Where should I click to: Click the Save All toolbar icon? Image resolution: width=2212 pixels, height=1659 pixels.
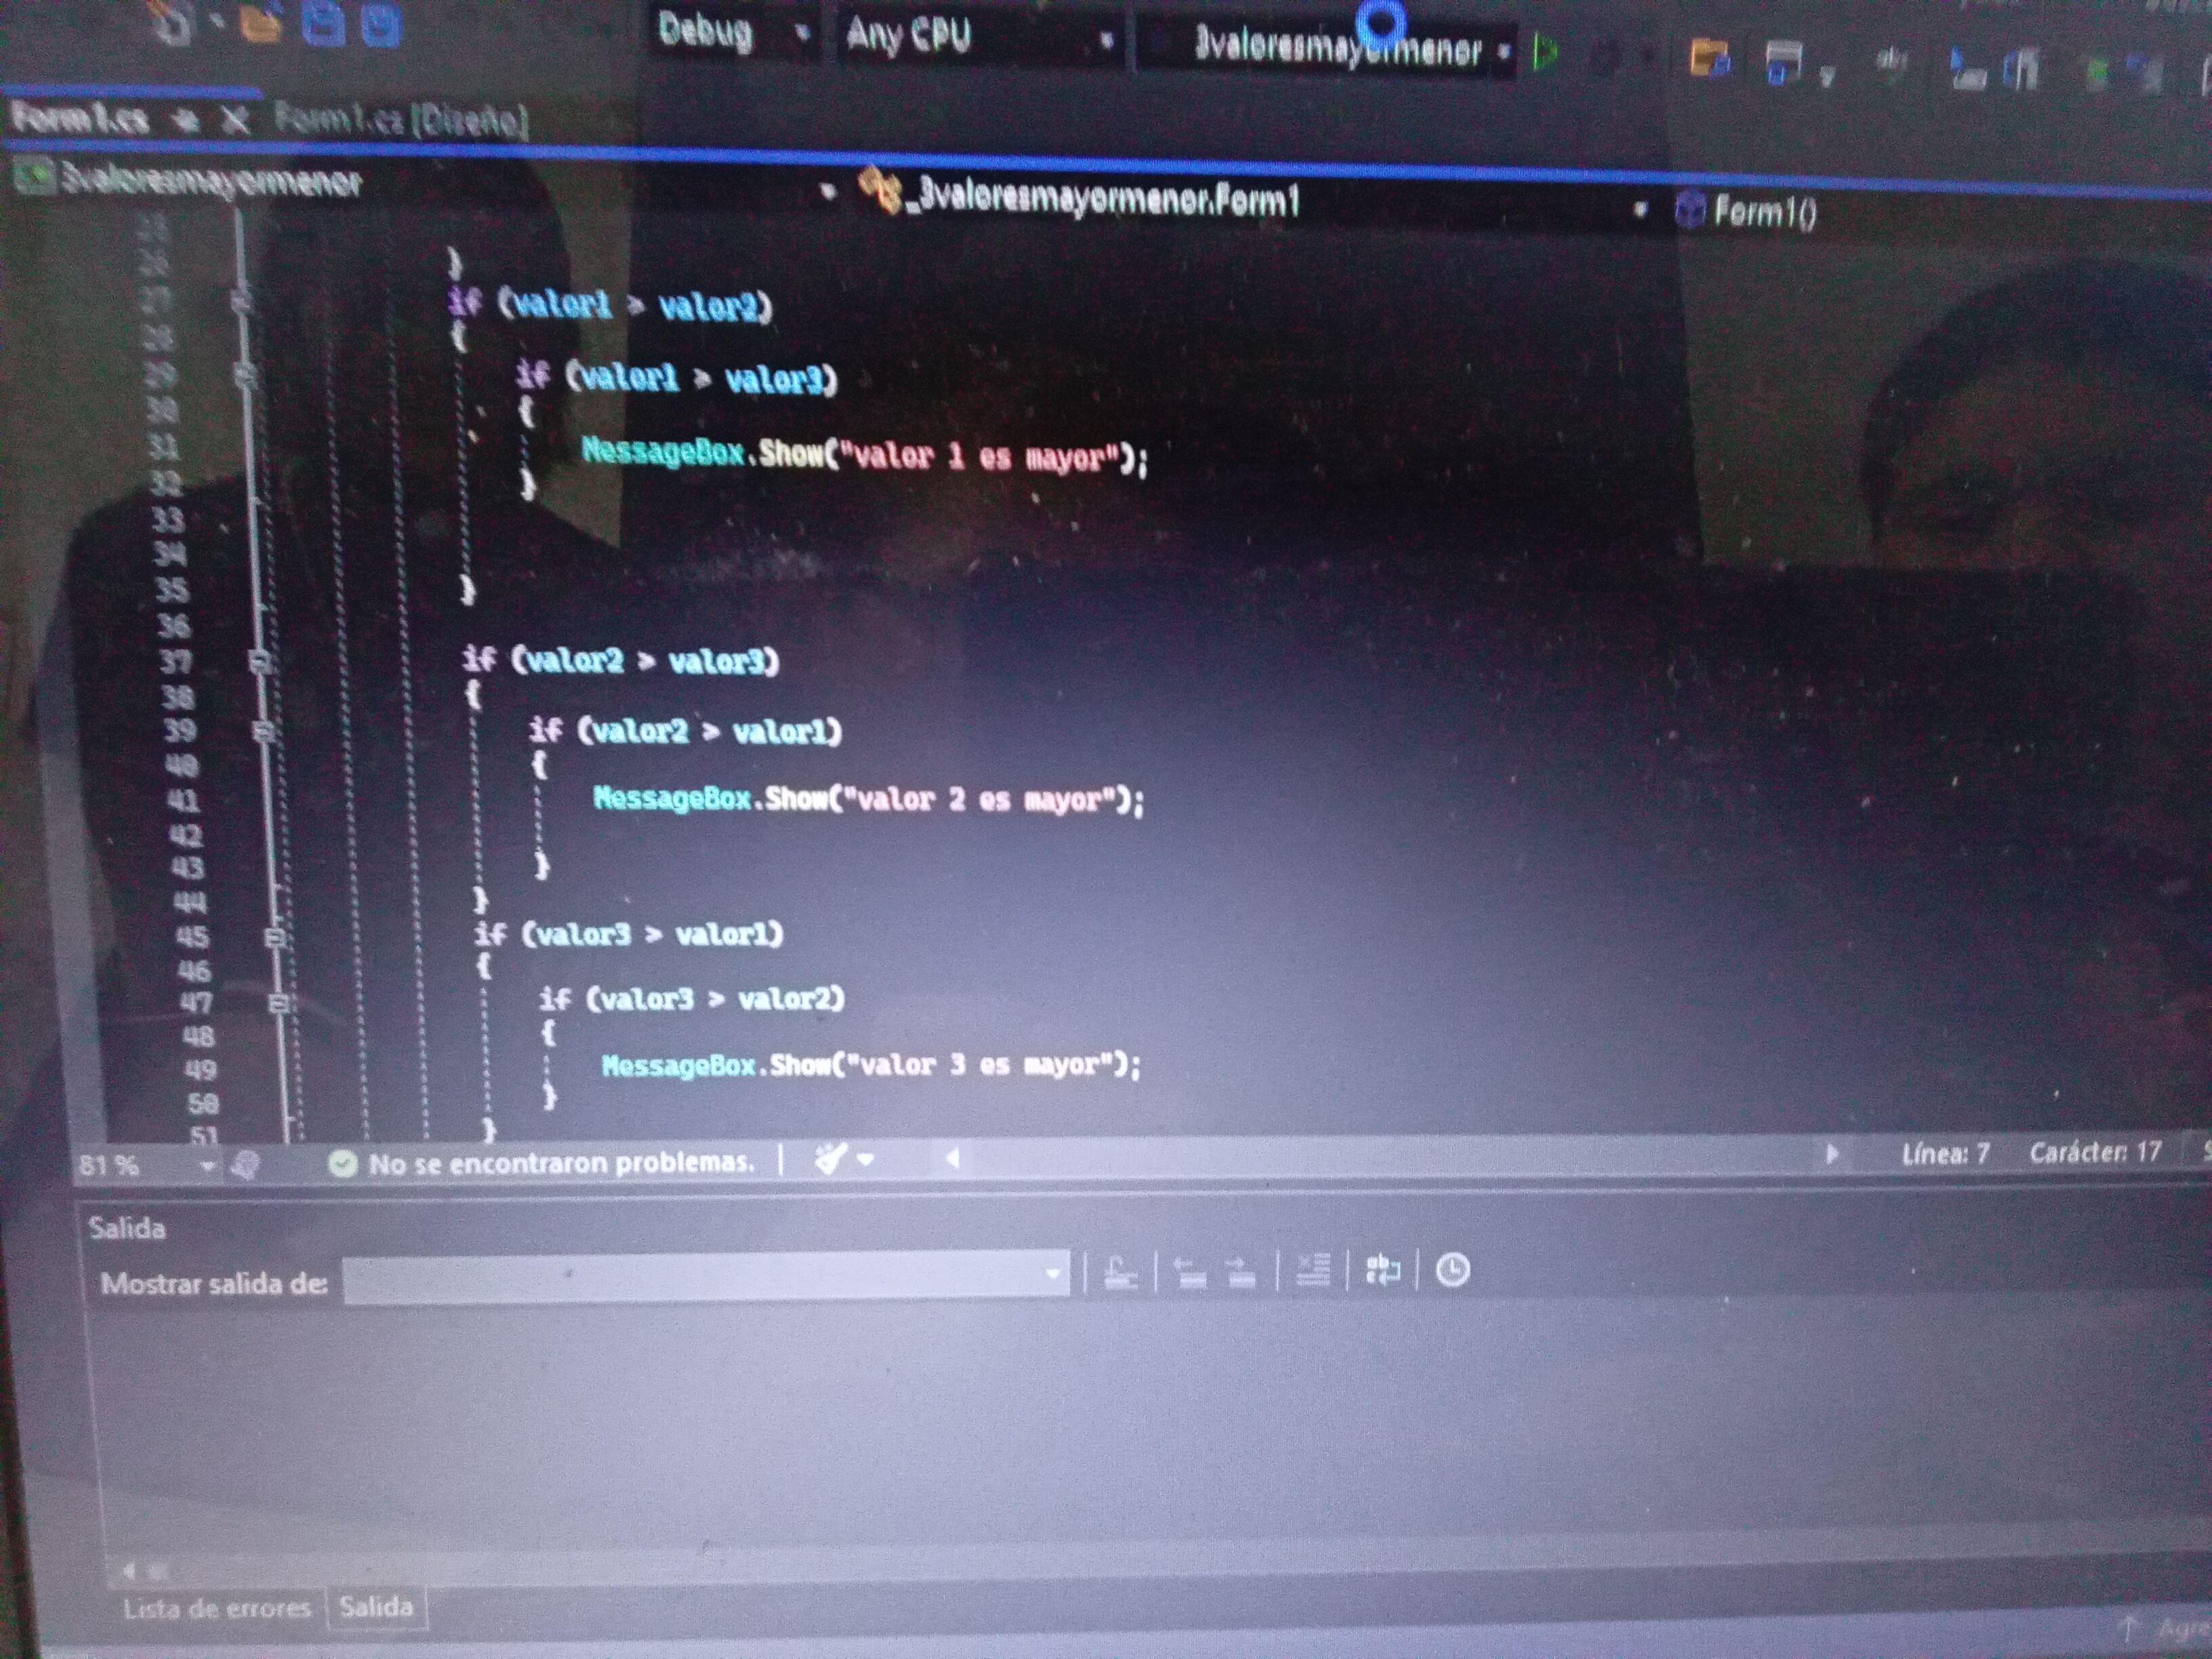point(380,25)
